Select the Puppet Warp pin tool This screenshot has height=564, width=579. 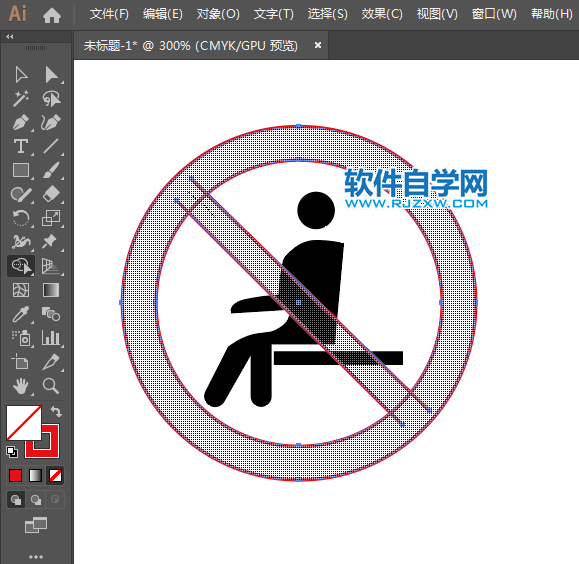(49, 242)
